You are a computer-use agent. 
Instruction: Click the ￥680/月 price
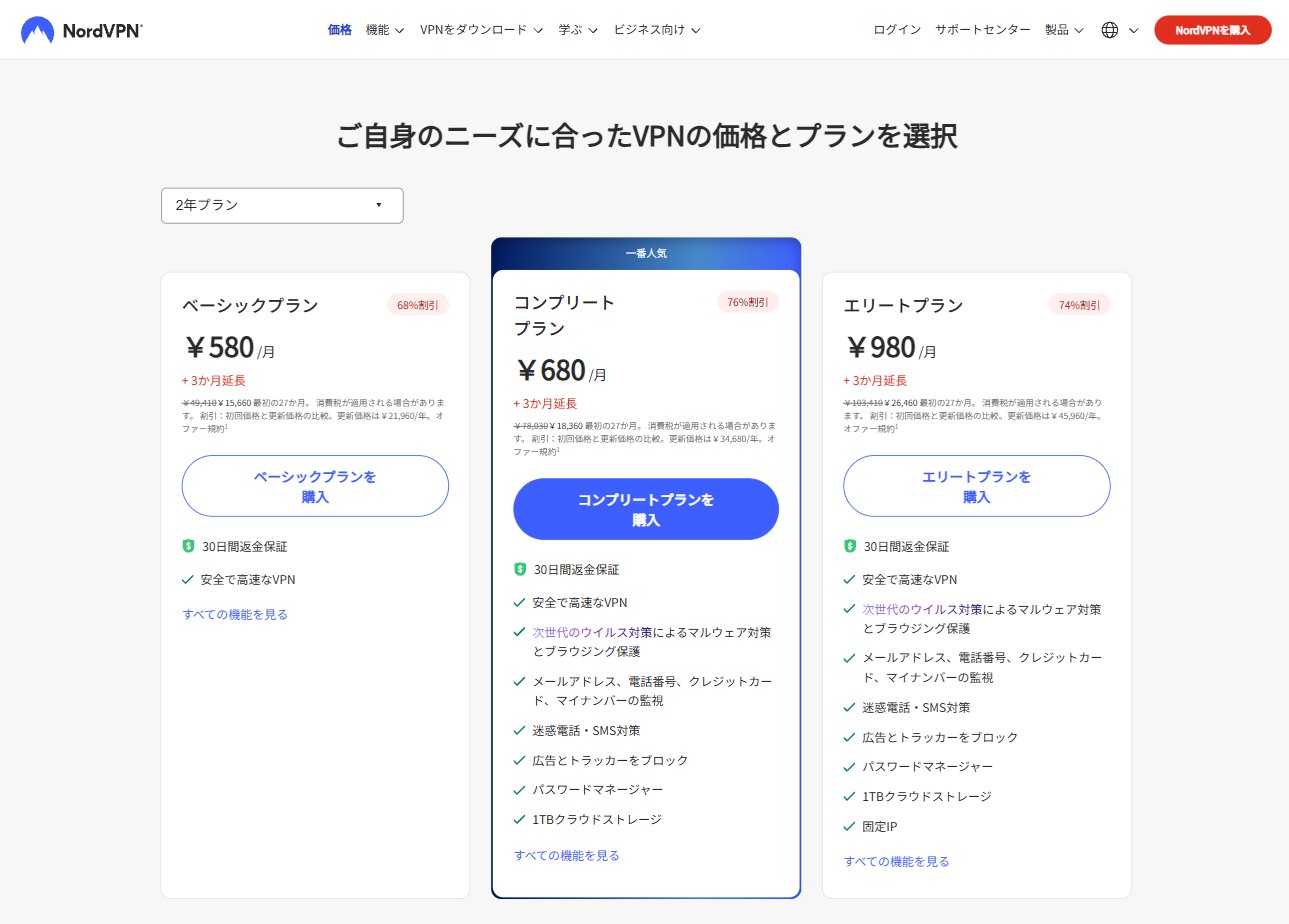[562, 372]
